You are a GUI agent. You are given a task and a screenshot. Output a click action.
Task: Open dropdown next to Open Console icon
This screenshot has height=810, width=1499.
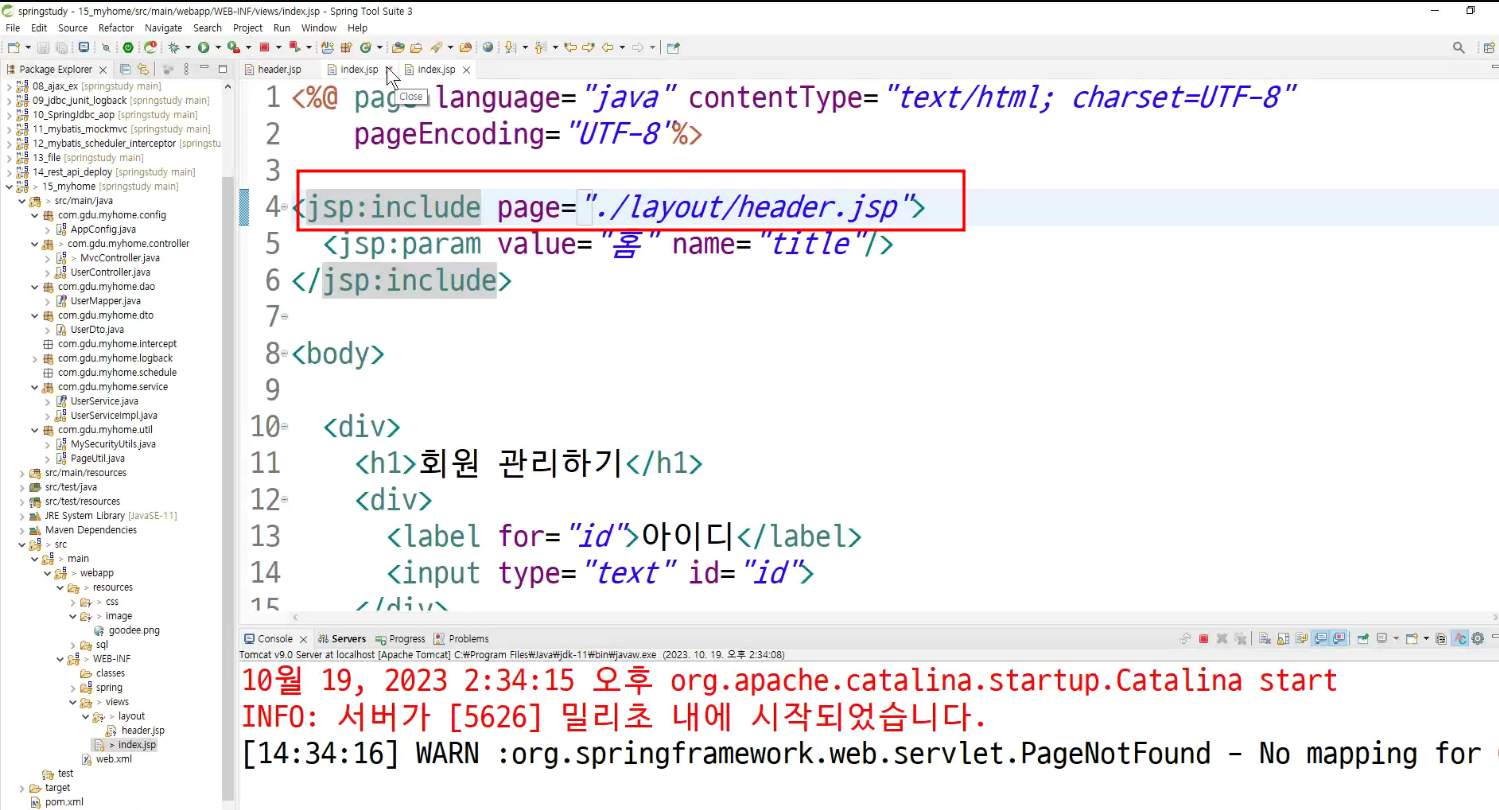[x=1424, y=638]
